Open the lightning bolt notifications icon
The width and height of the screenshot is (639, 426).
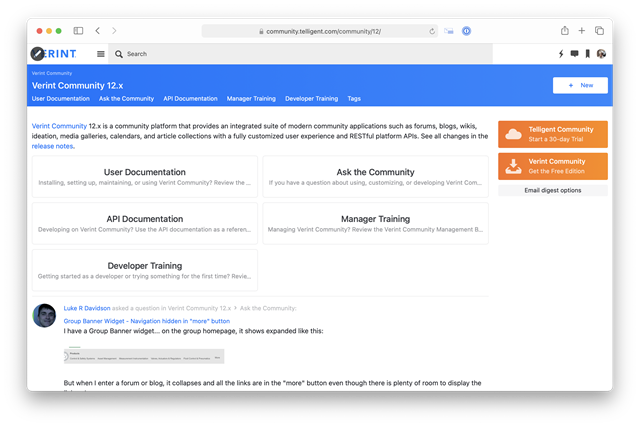point(561,54)
